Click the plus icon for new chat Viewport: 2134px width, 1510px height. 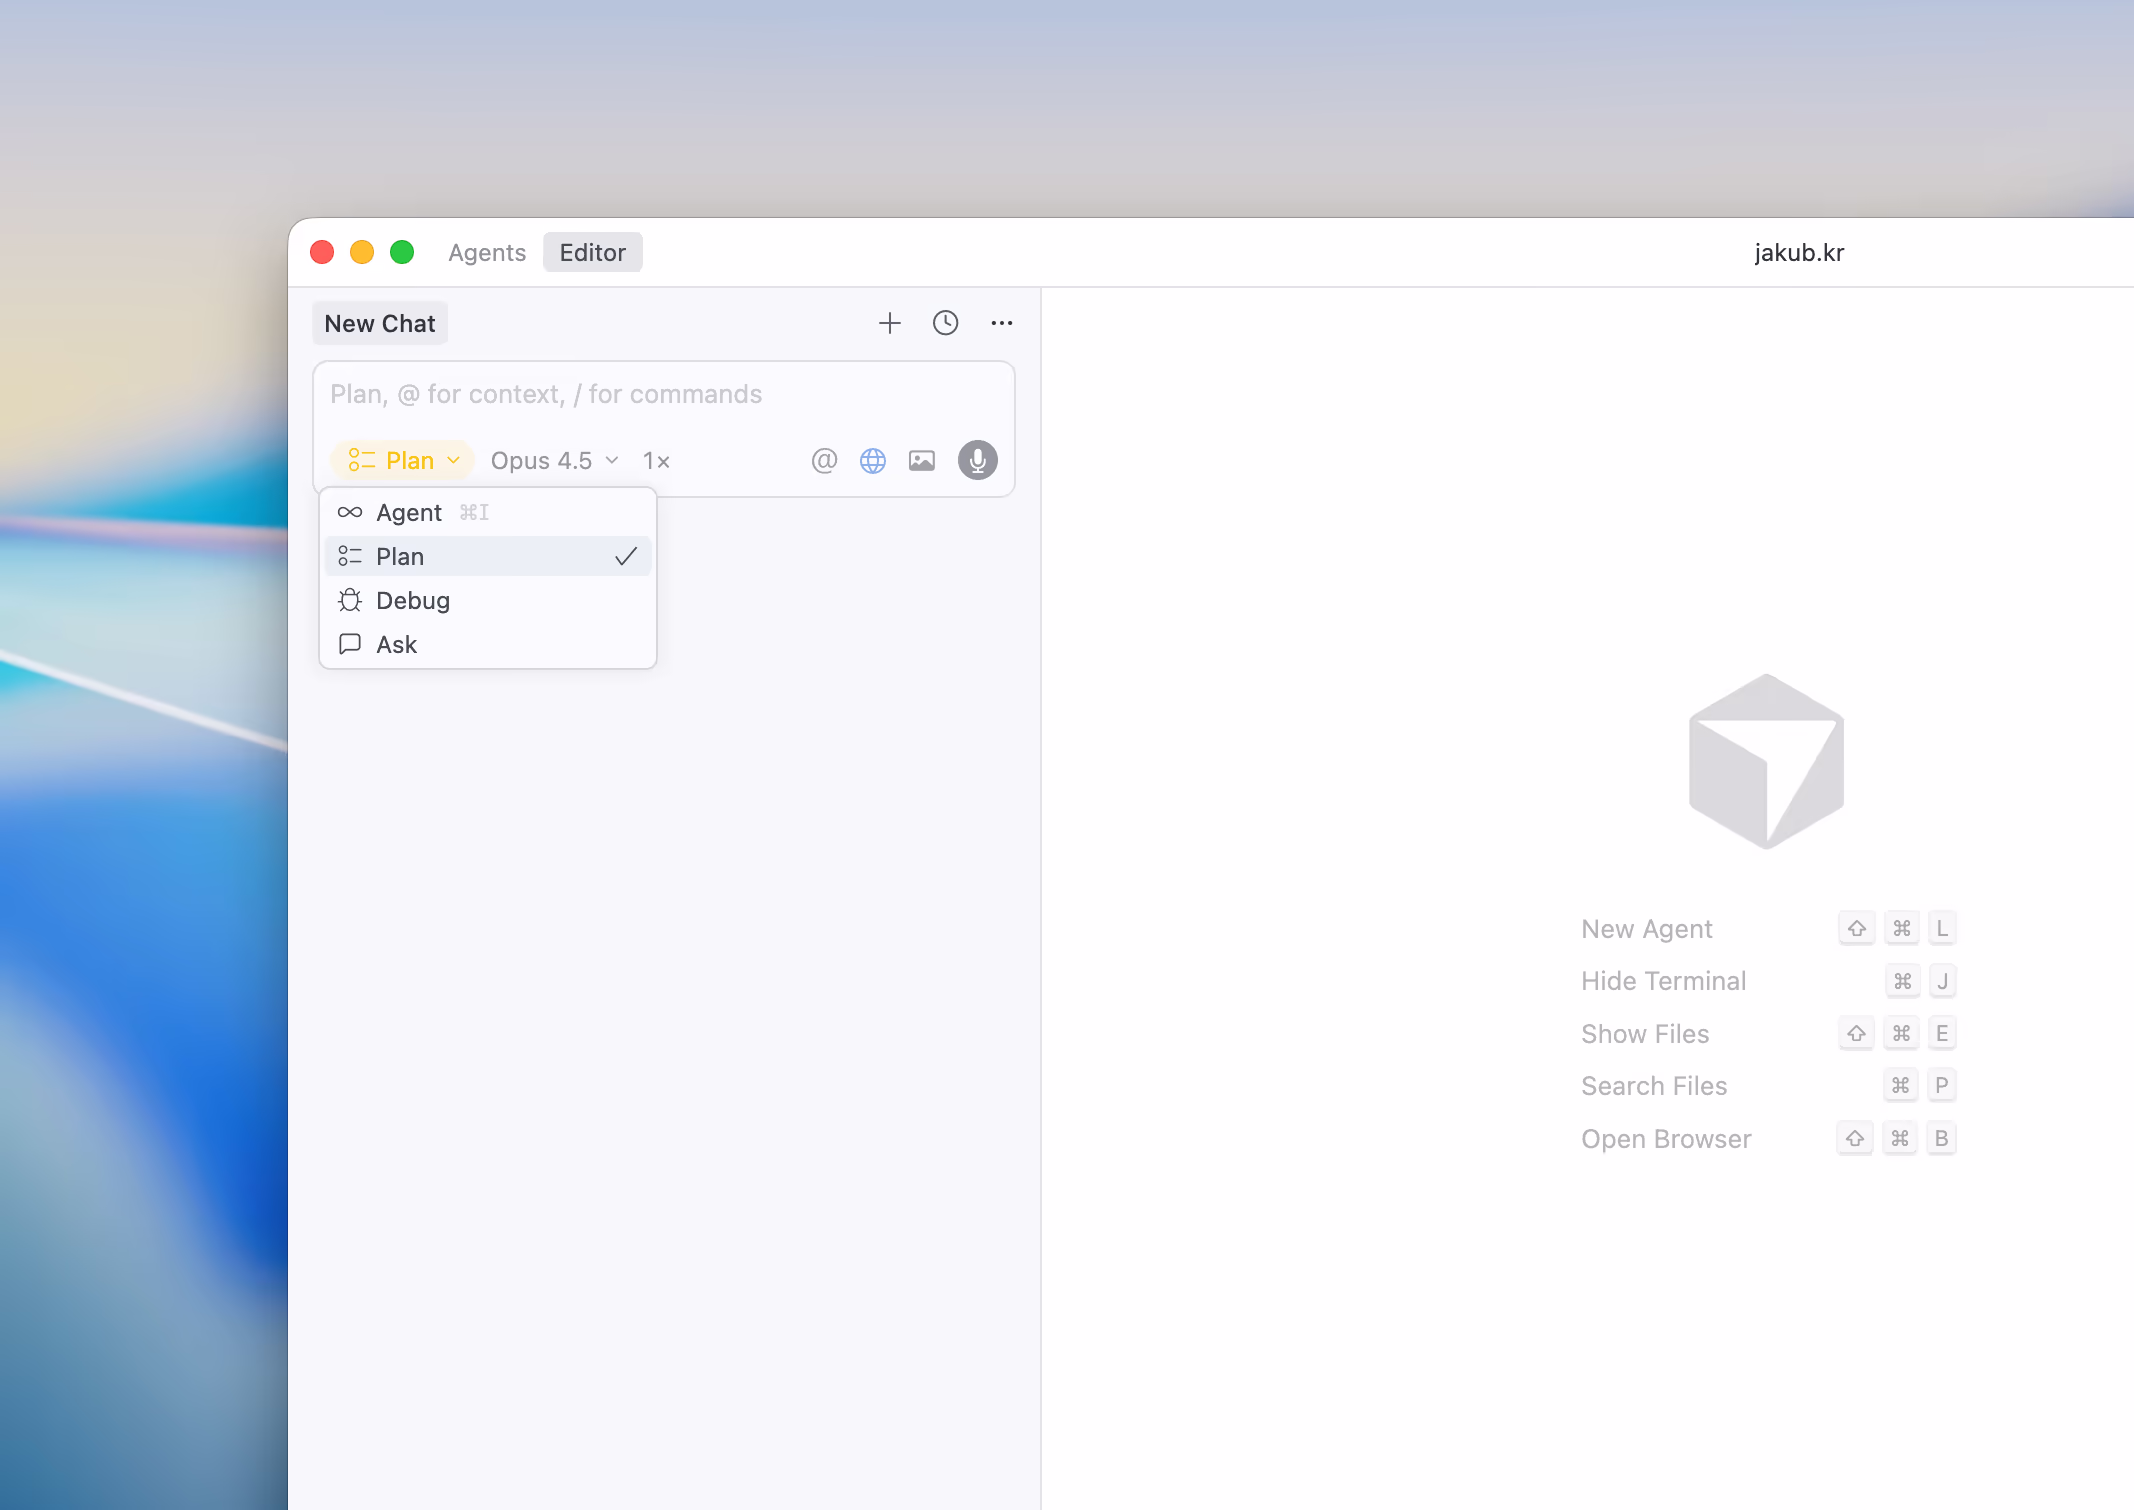pos(889,323)
